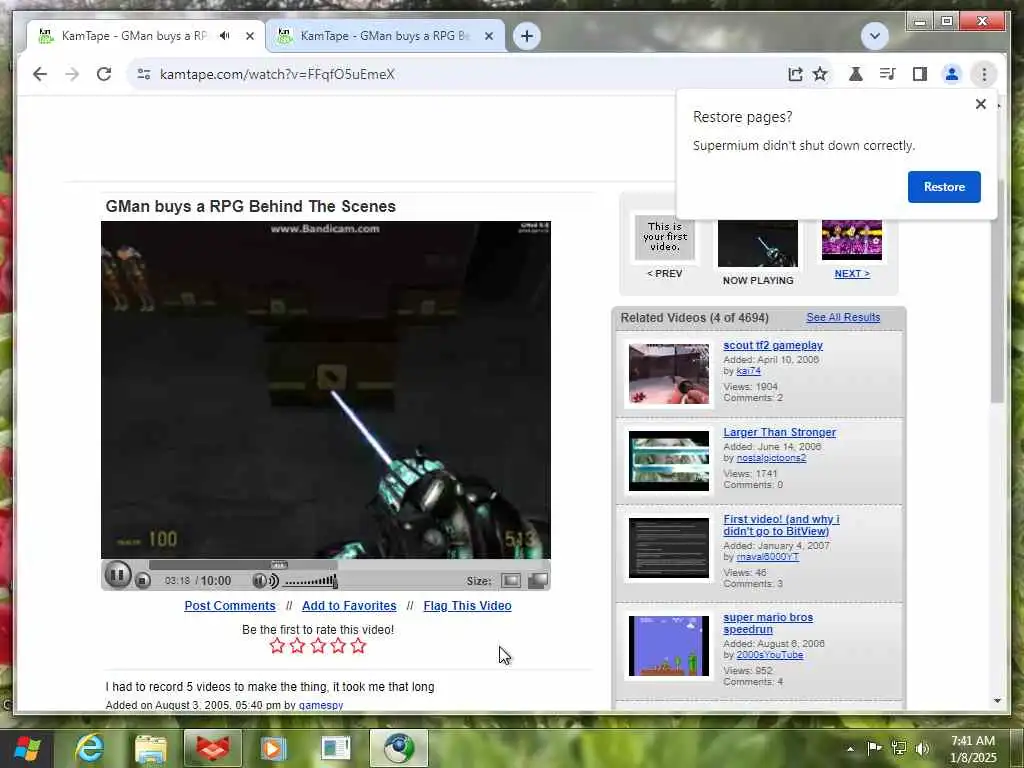
Task: Open Windows Start menu
Action: tap(26, 748)
